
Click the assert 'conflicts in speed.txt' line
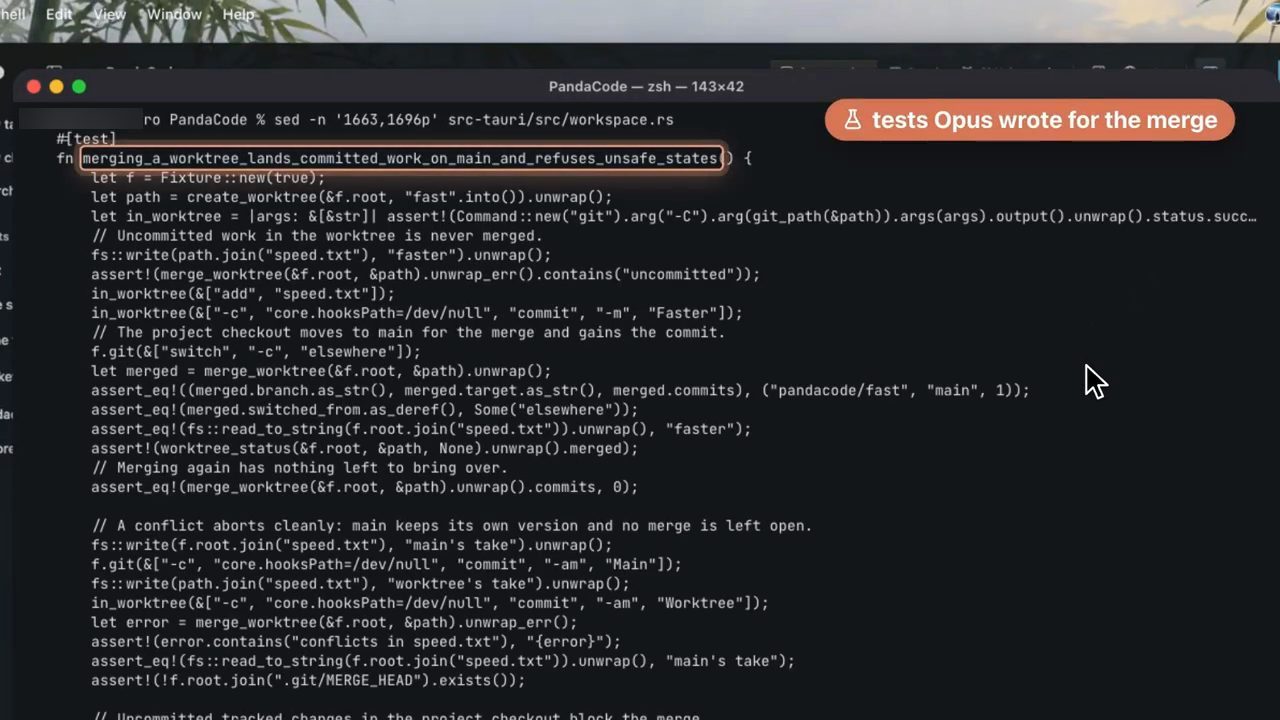[x=355, y=642]
